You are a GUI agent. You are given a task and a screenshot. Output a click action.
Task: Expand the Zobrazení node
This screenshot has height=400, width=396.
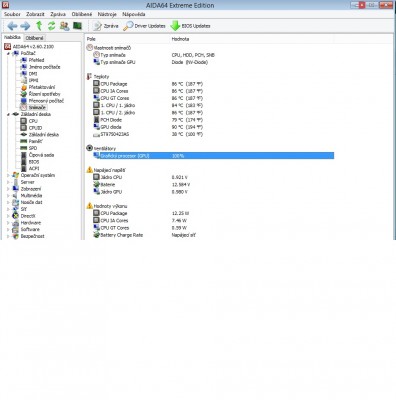[x=8, y=189]
